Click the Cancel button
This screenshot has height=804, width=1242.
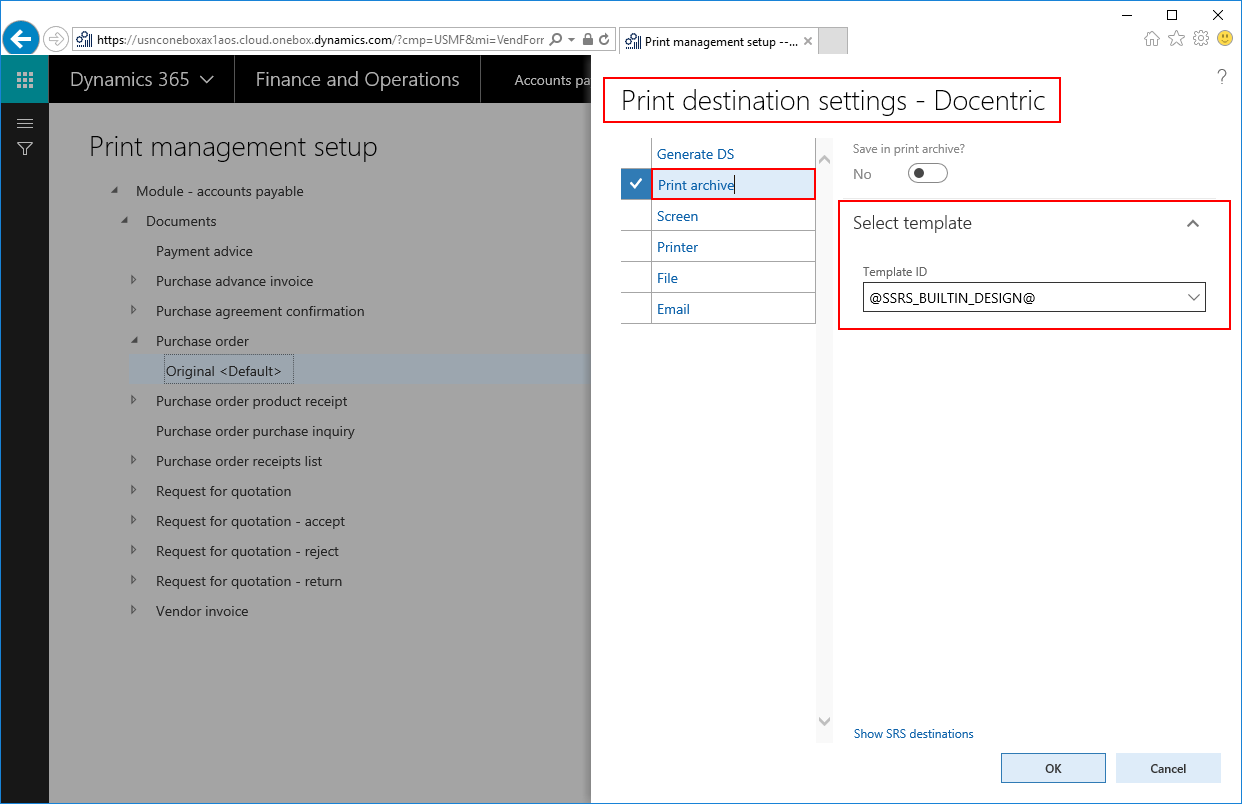[1168, 768]
